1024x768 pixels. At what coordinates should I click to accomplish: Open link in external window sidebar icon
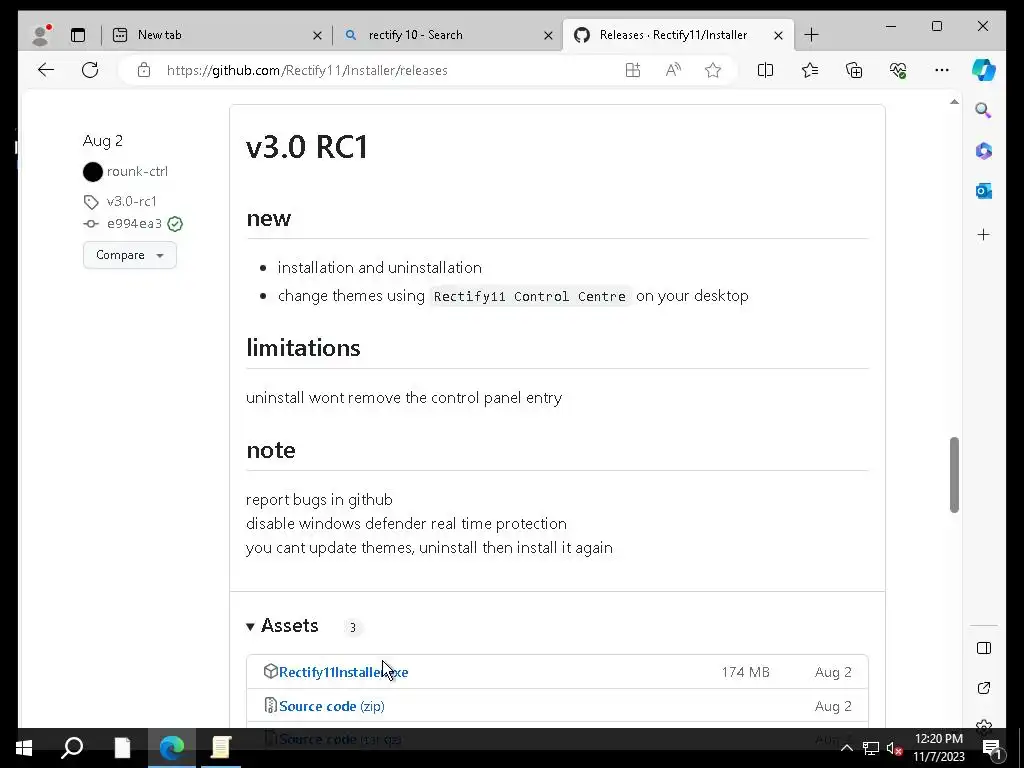pyautogui.click(x=984, y=688)
